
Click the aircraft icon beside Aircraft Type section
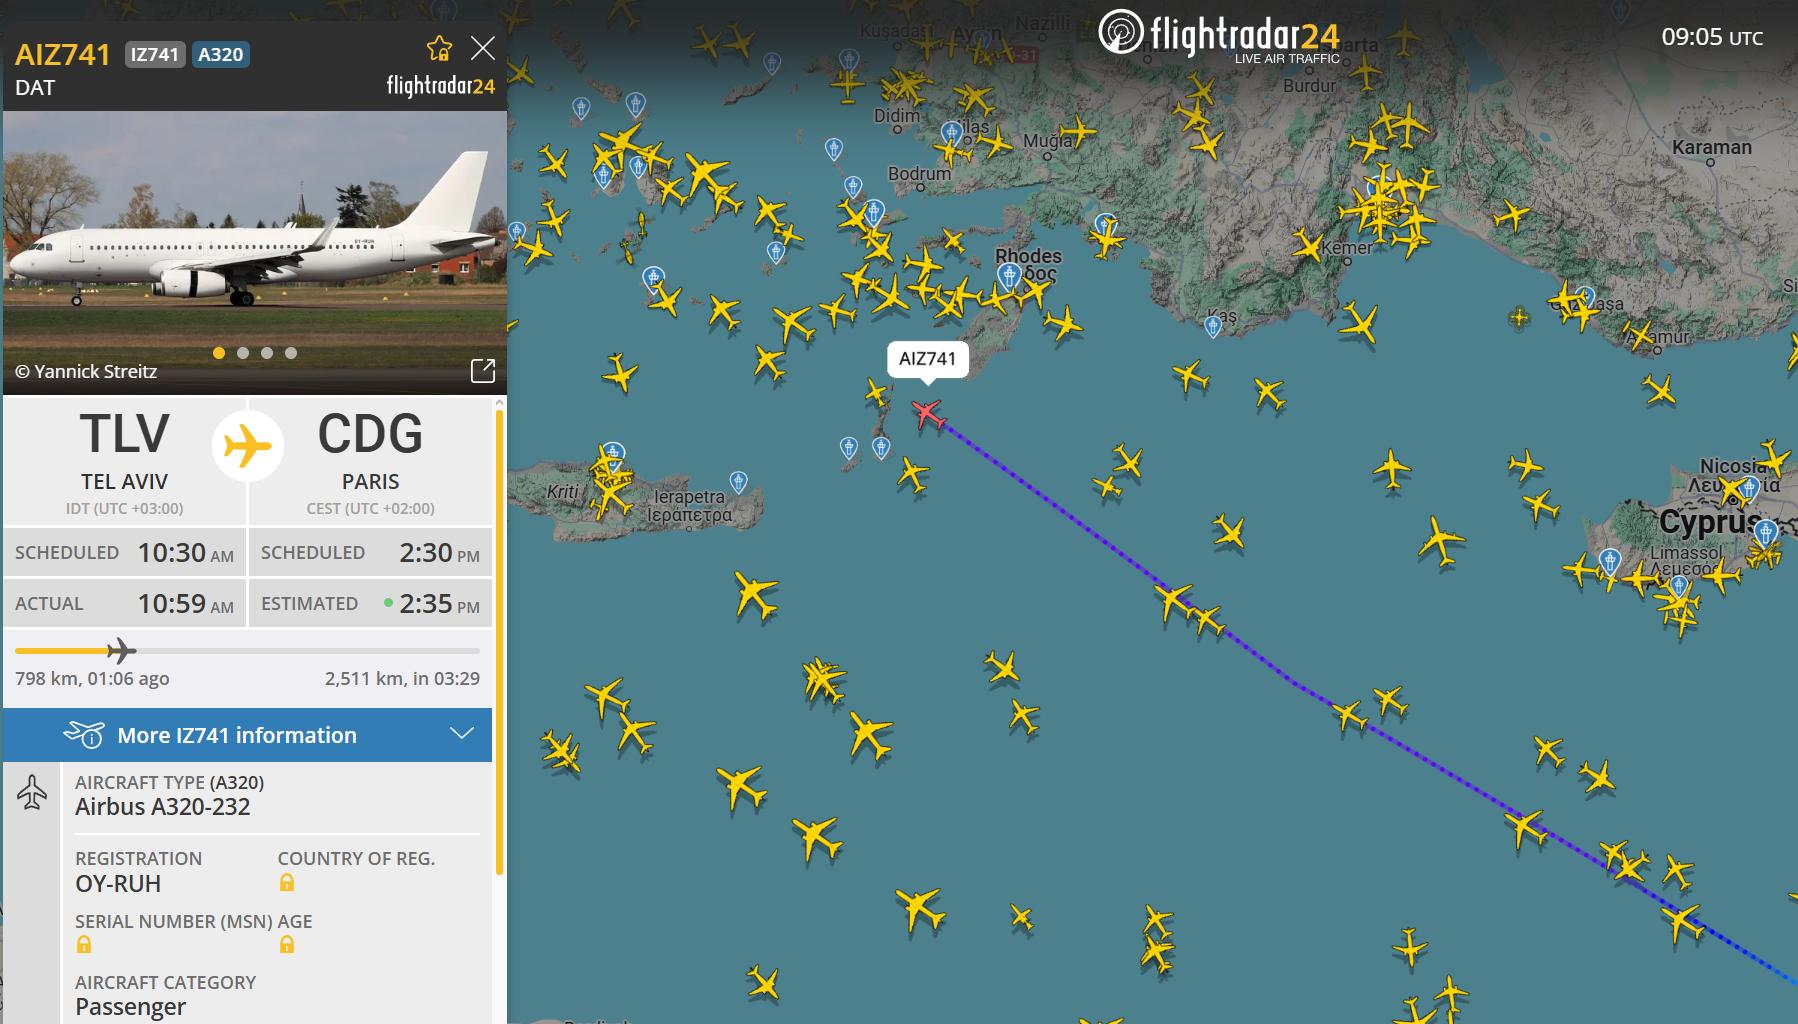pos(32,793)
